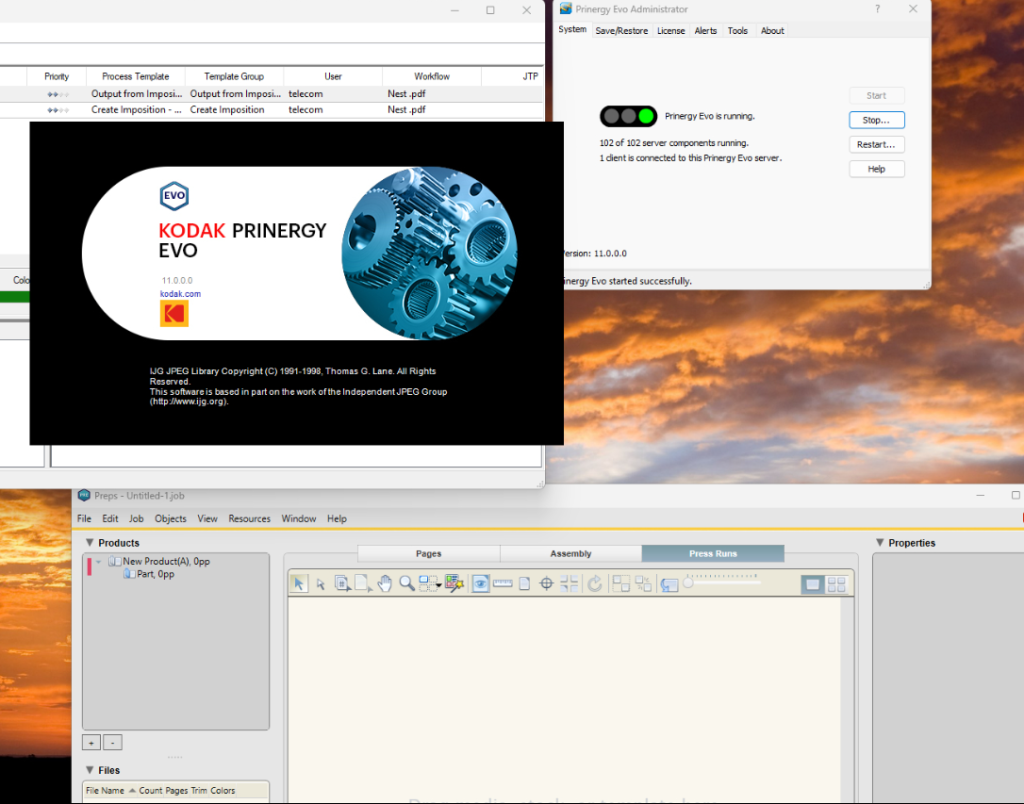The height and width of the screenshot is (804, 1024).
Task: Click the rotate refresh icon in toolbar
Action: point(595,584)
